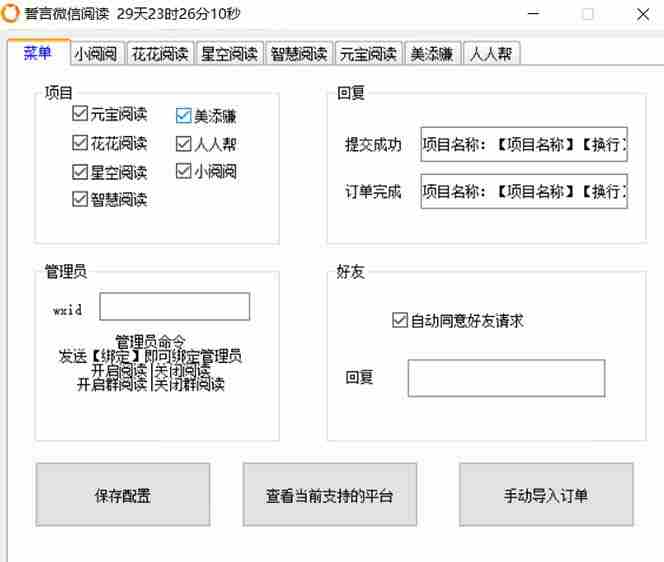This screenshot has width=664, height=562.
Task: Close the 誓言微信阅读 window
Action: [x=643, y=14]
